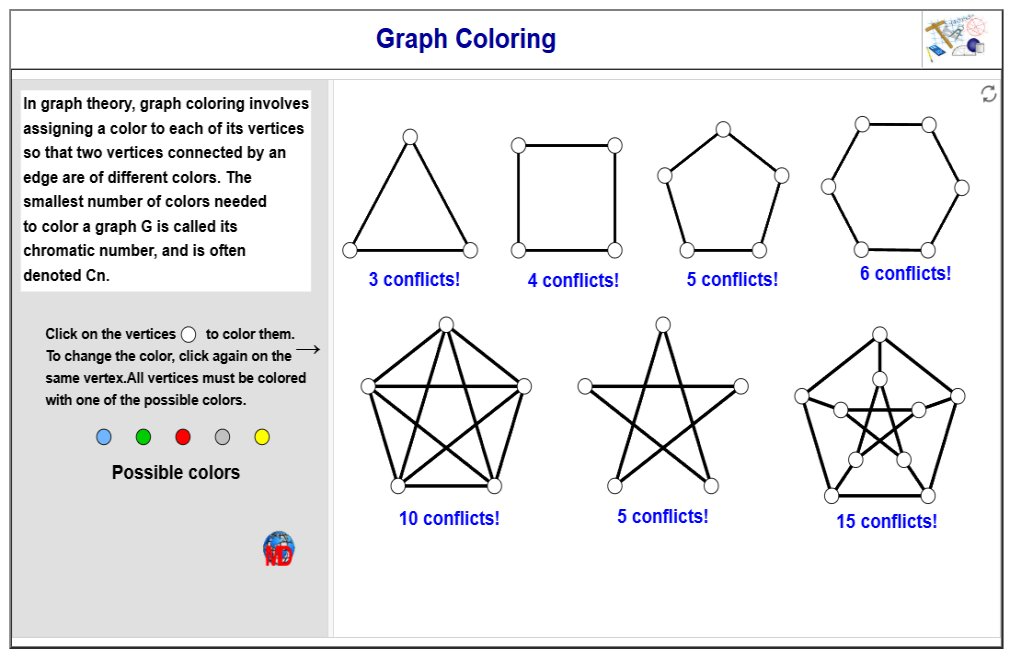Click the star graph's leftmost vertex

coord(585,386)
